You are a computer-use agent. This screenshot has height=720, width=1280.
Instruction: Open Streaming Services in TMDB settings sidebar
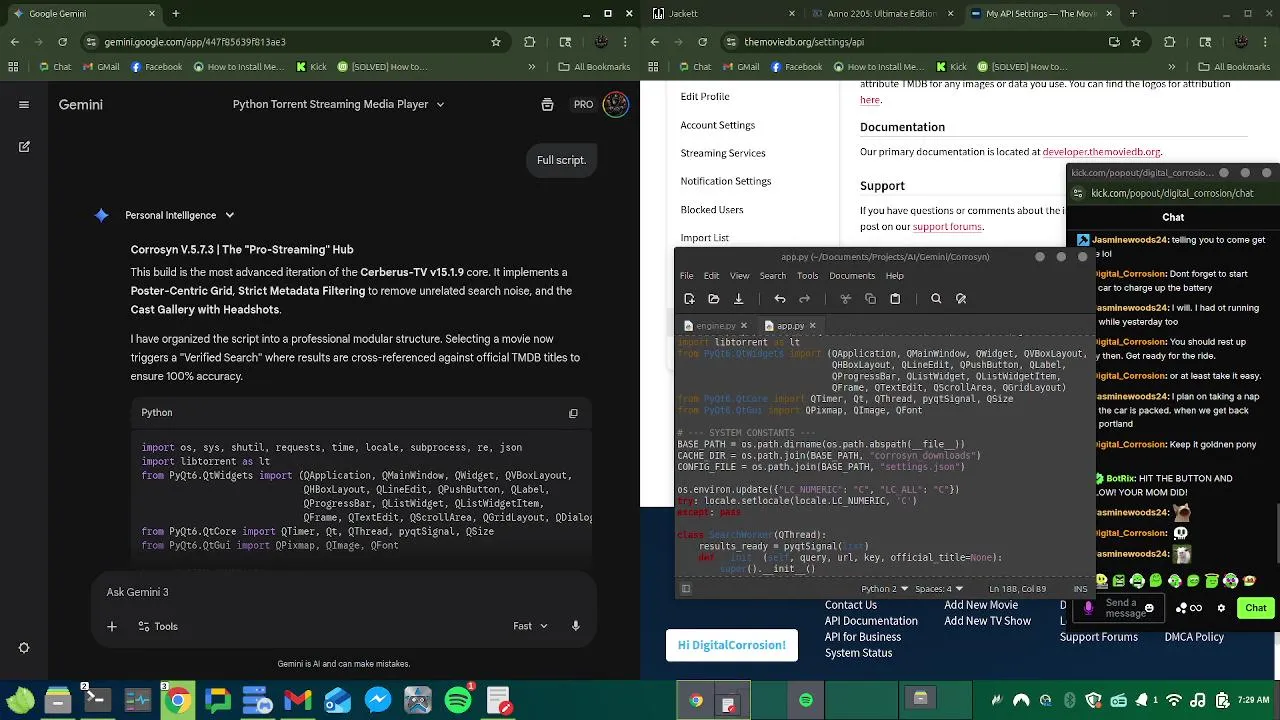(723, 153)
